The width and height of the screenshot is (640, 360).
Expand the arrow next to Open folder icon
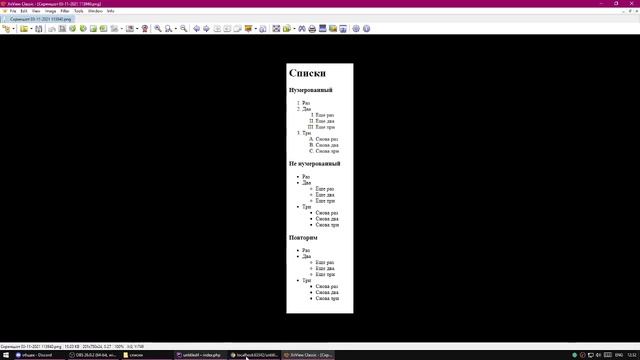[x=31, y=29]
